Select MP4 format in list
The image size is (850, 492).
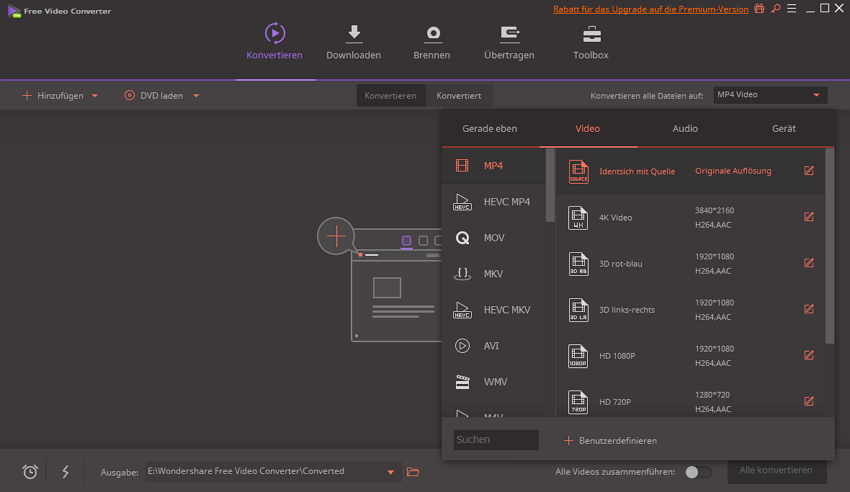(494, 166)
